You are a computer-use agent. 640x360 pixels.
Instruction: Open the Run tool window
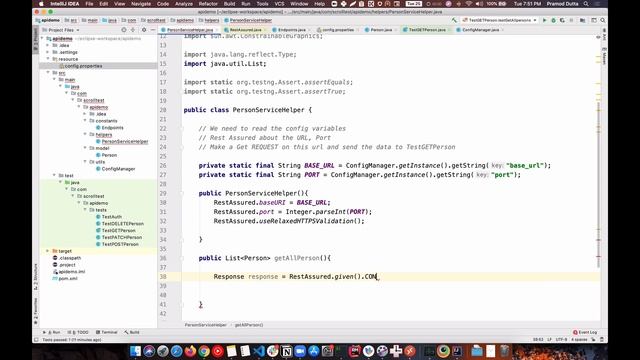[x=52, y=332]
